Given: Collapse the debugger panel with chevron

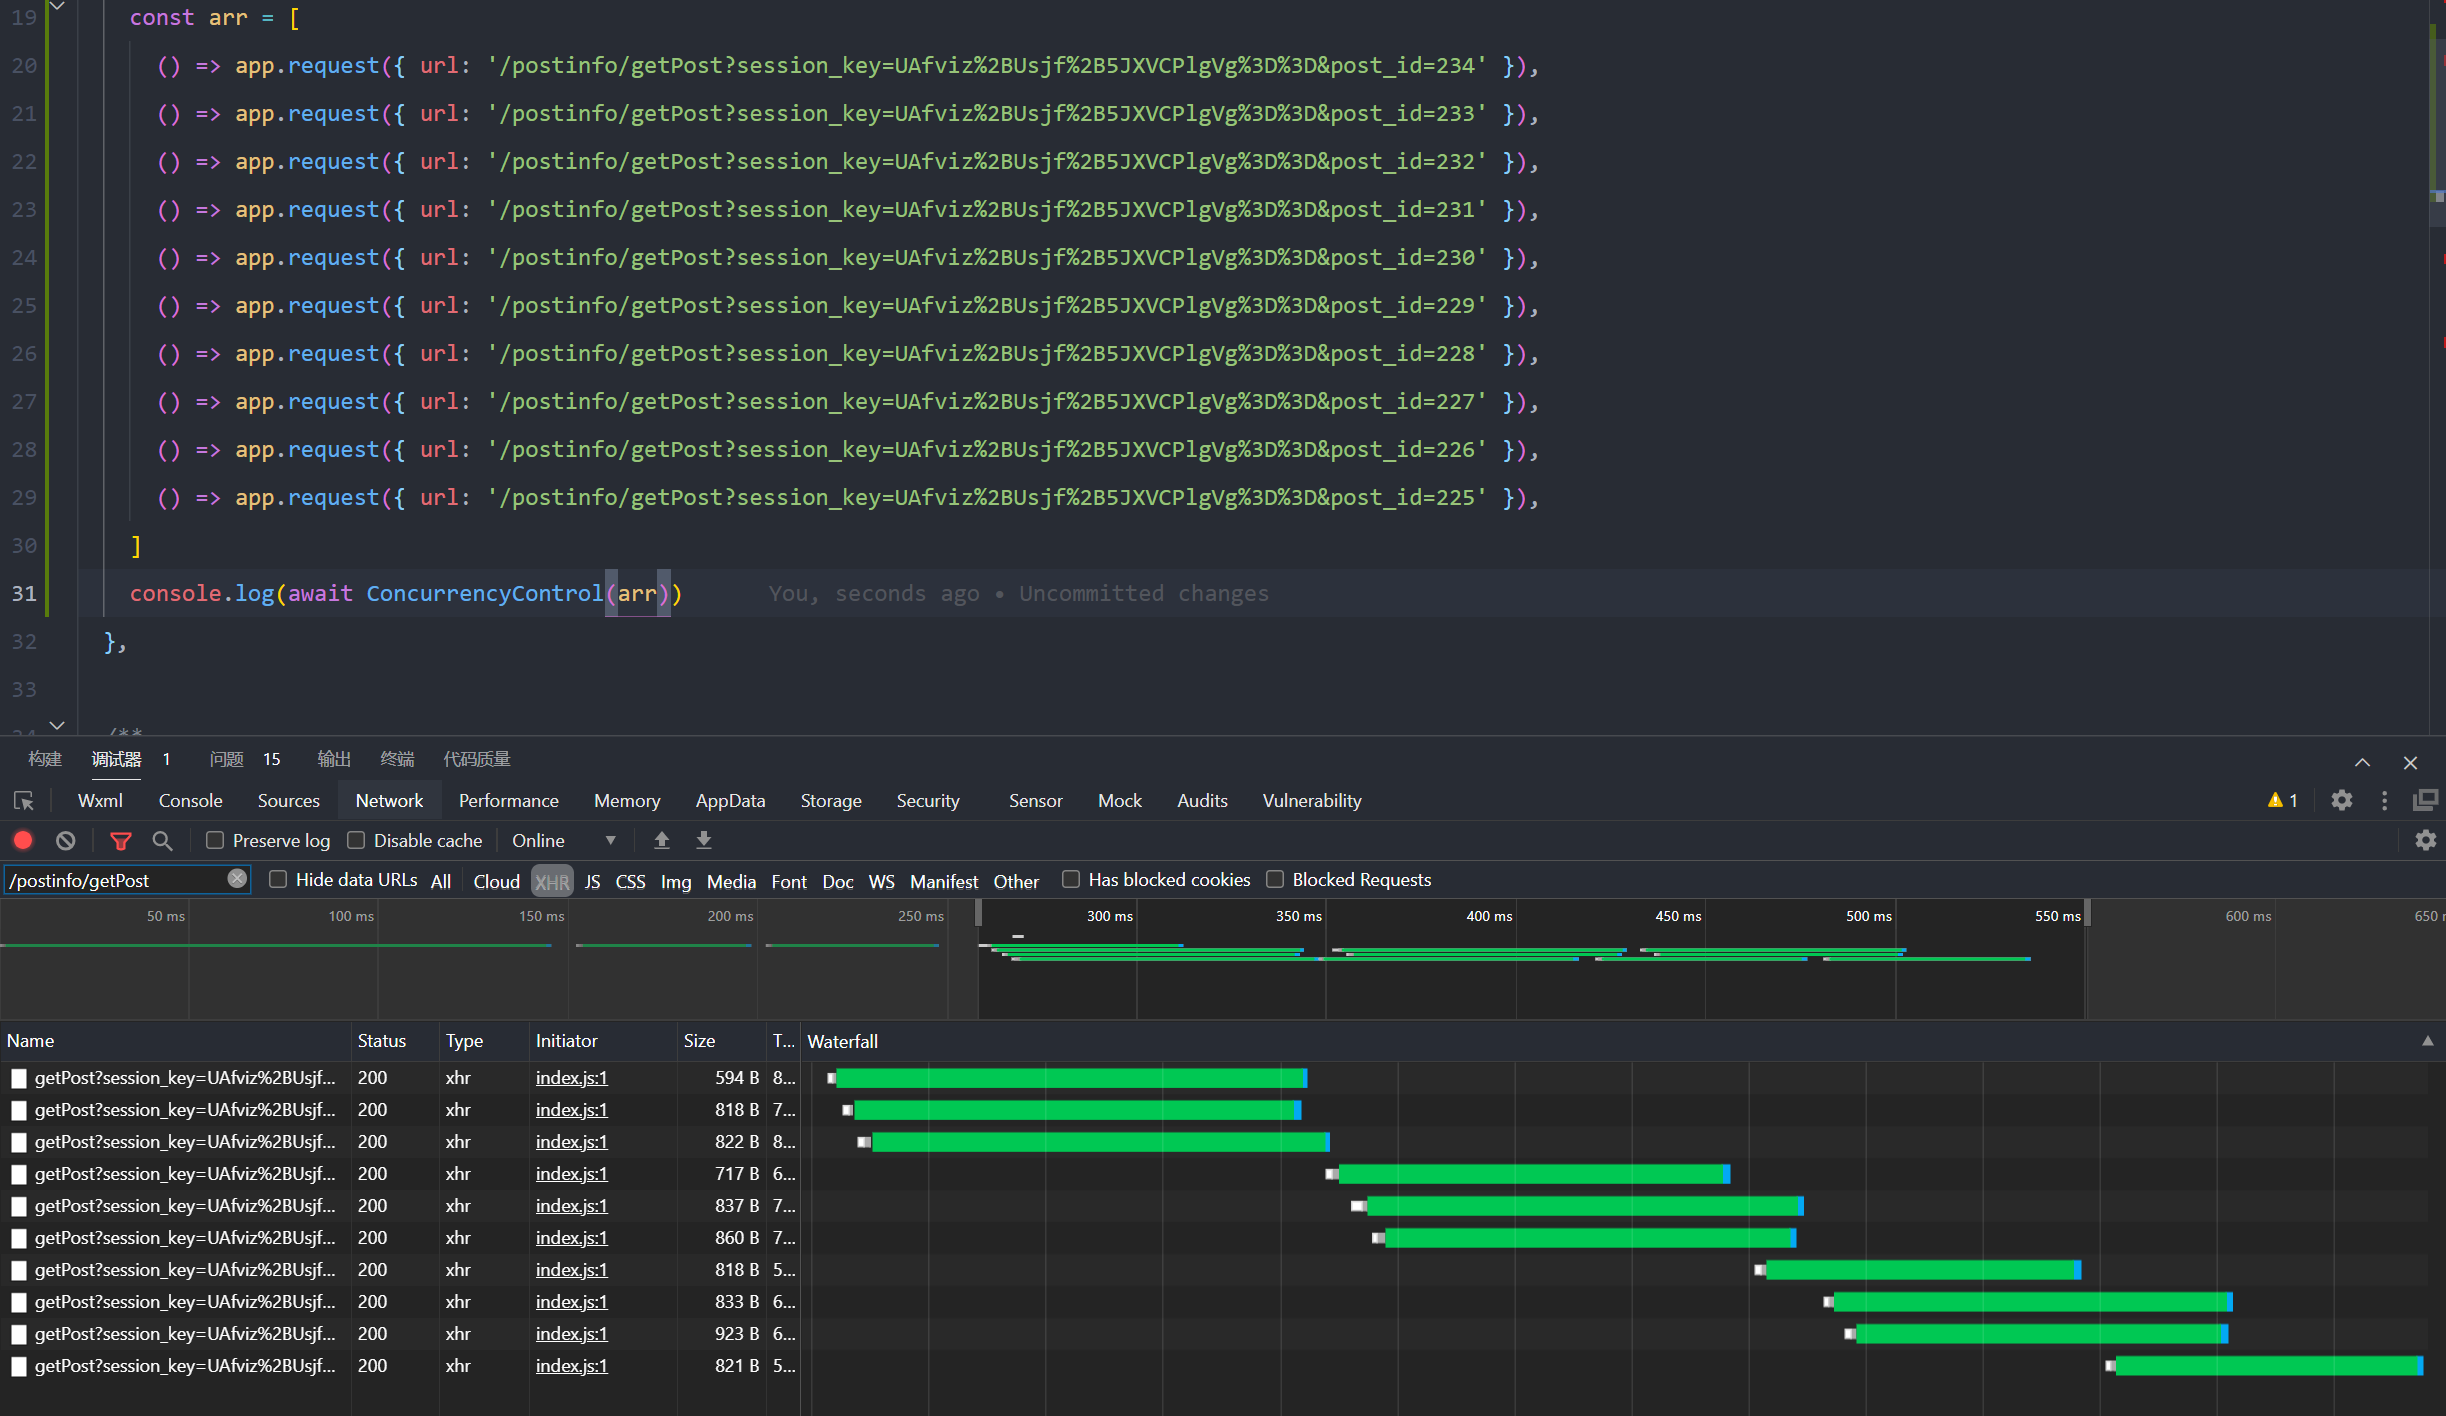Looking at the screenshot, I should pyautogui.click(x=2362, y=763).
